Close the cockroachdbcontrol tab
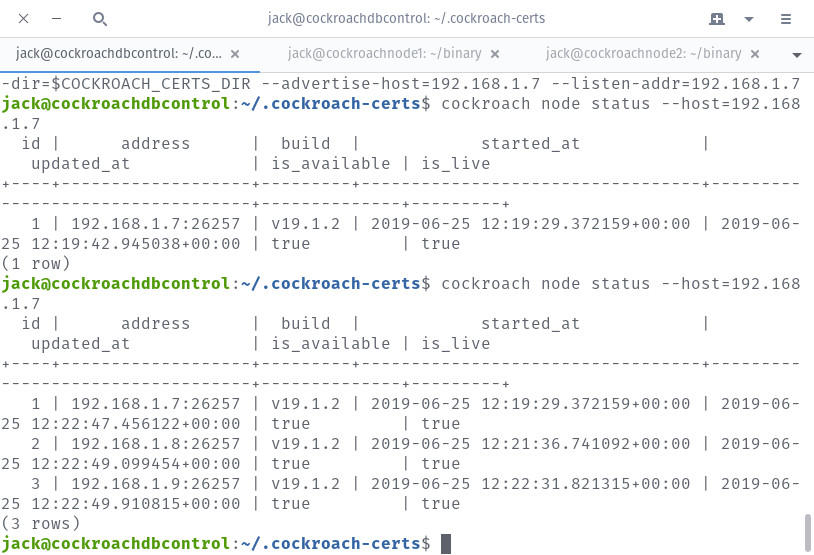814x555 pixels. click(x=235, y=54)
